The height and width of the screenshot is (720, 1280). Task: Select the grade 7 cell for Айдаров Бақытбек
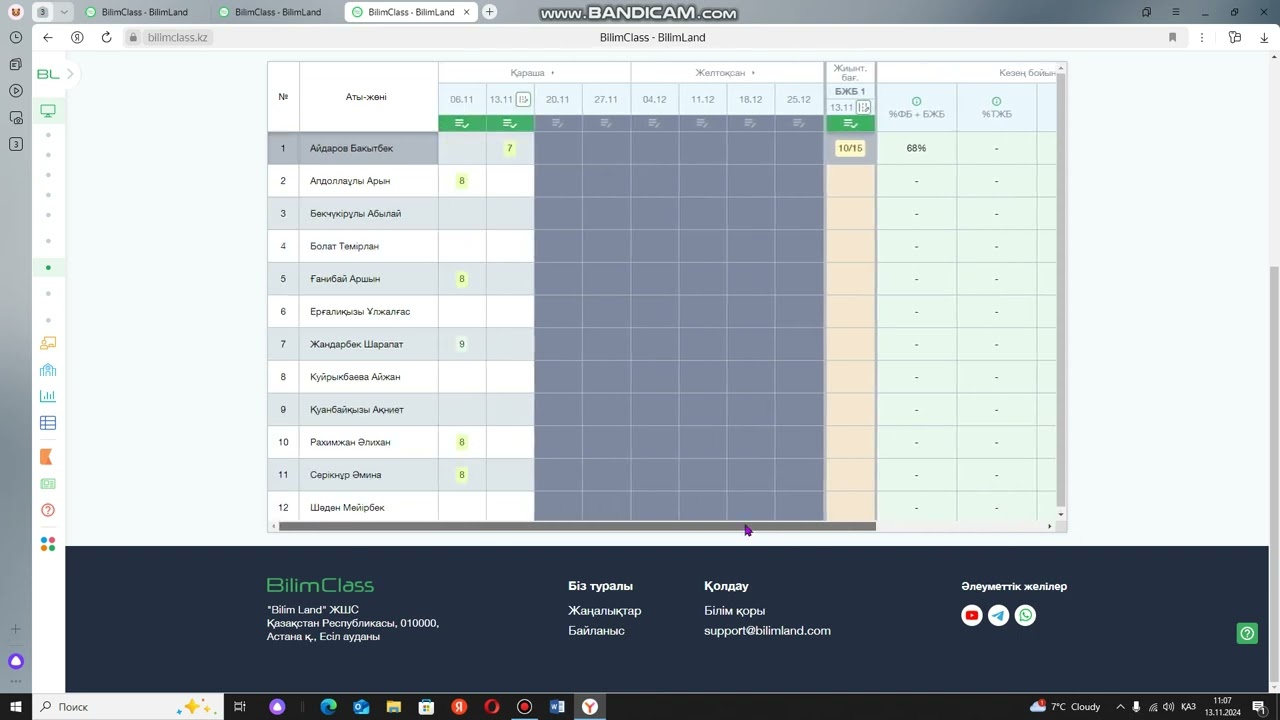510,148
